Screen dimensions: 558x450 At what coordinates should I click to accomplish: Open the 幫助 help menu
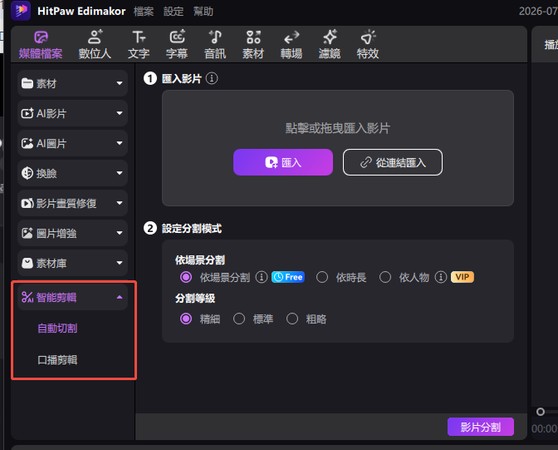(203, 11)
